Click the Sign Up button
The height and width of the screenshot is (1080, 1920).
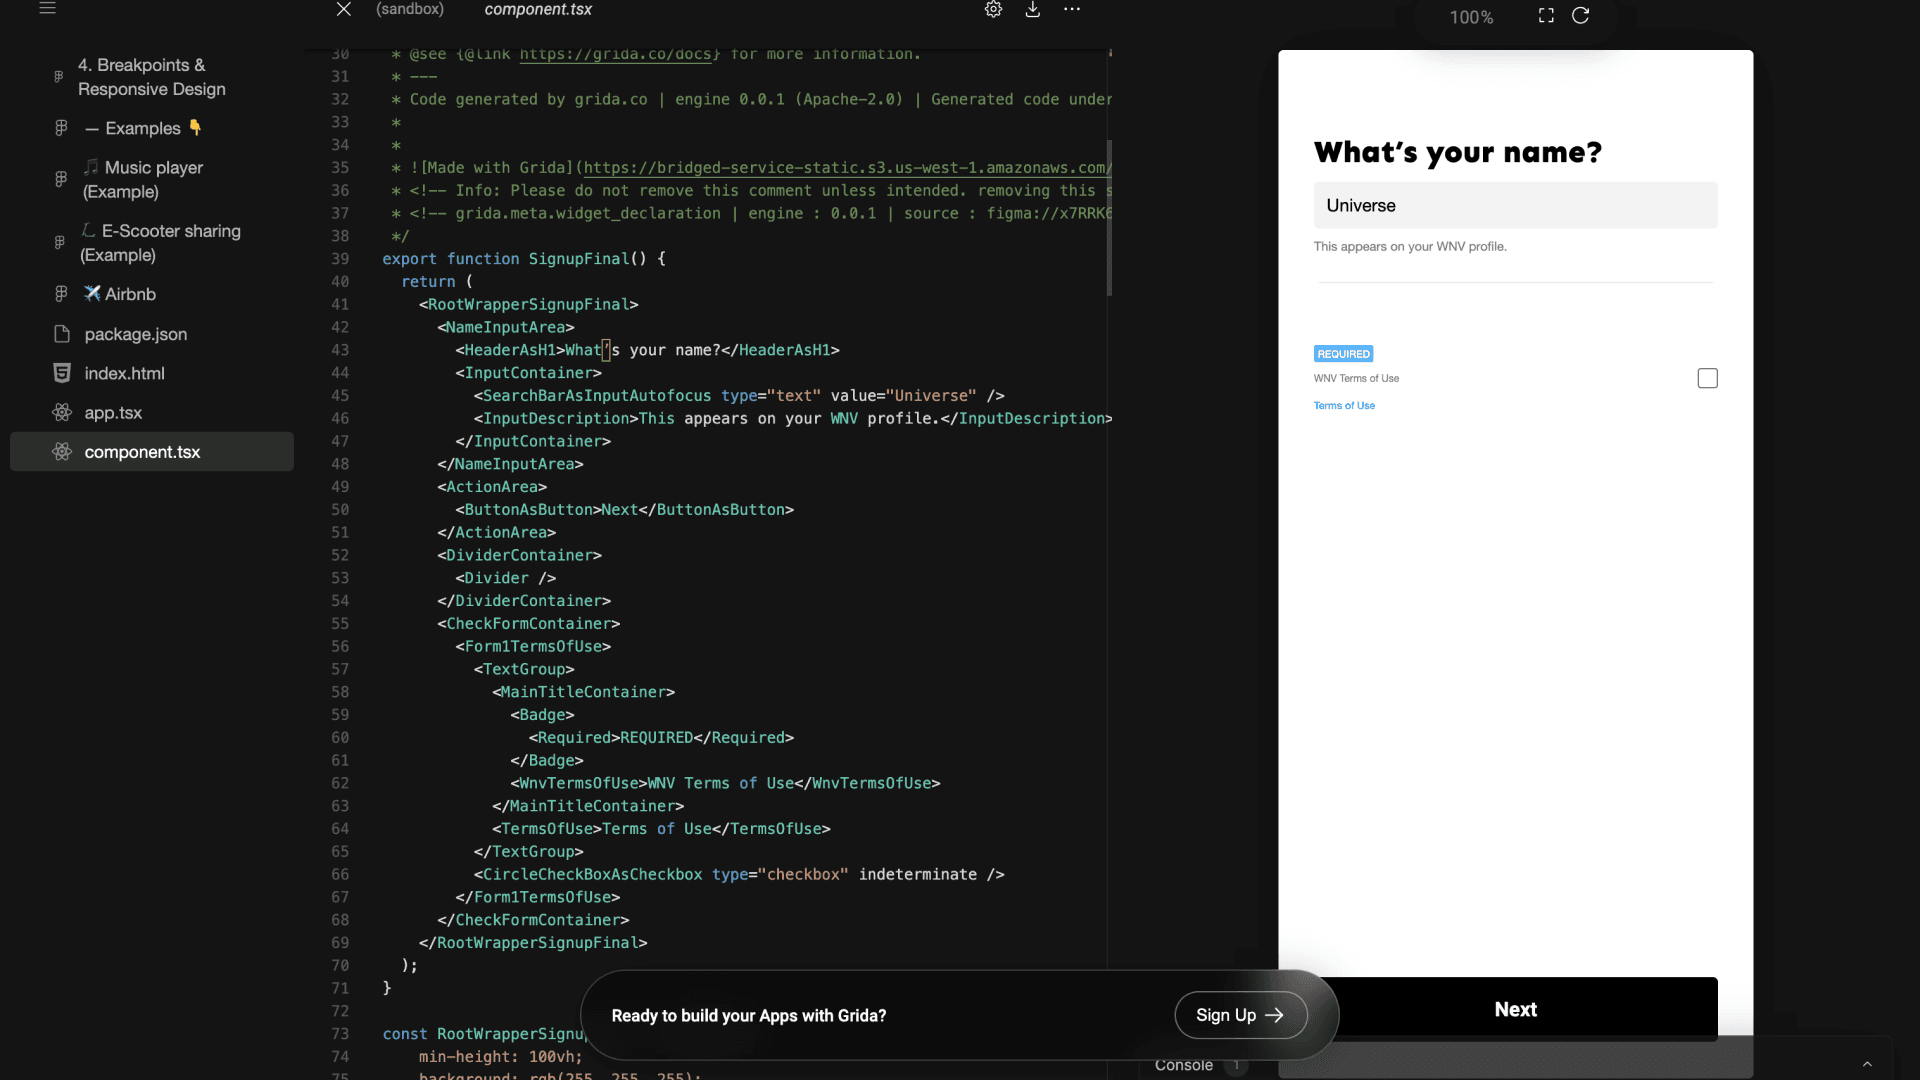(x=1240, y=1015)
